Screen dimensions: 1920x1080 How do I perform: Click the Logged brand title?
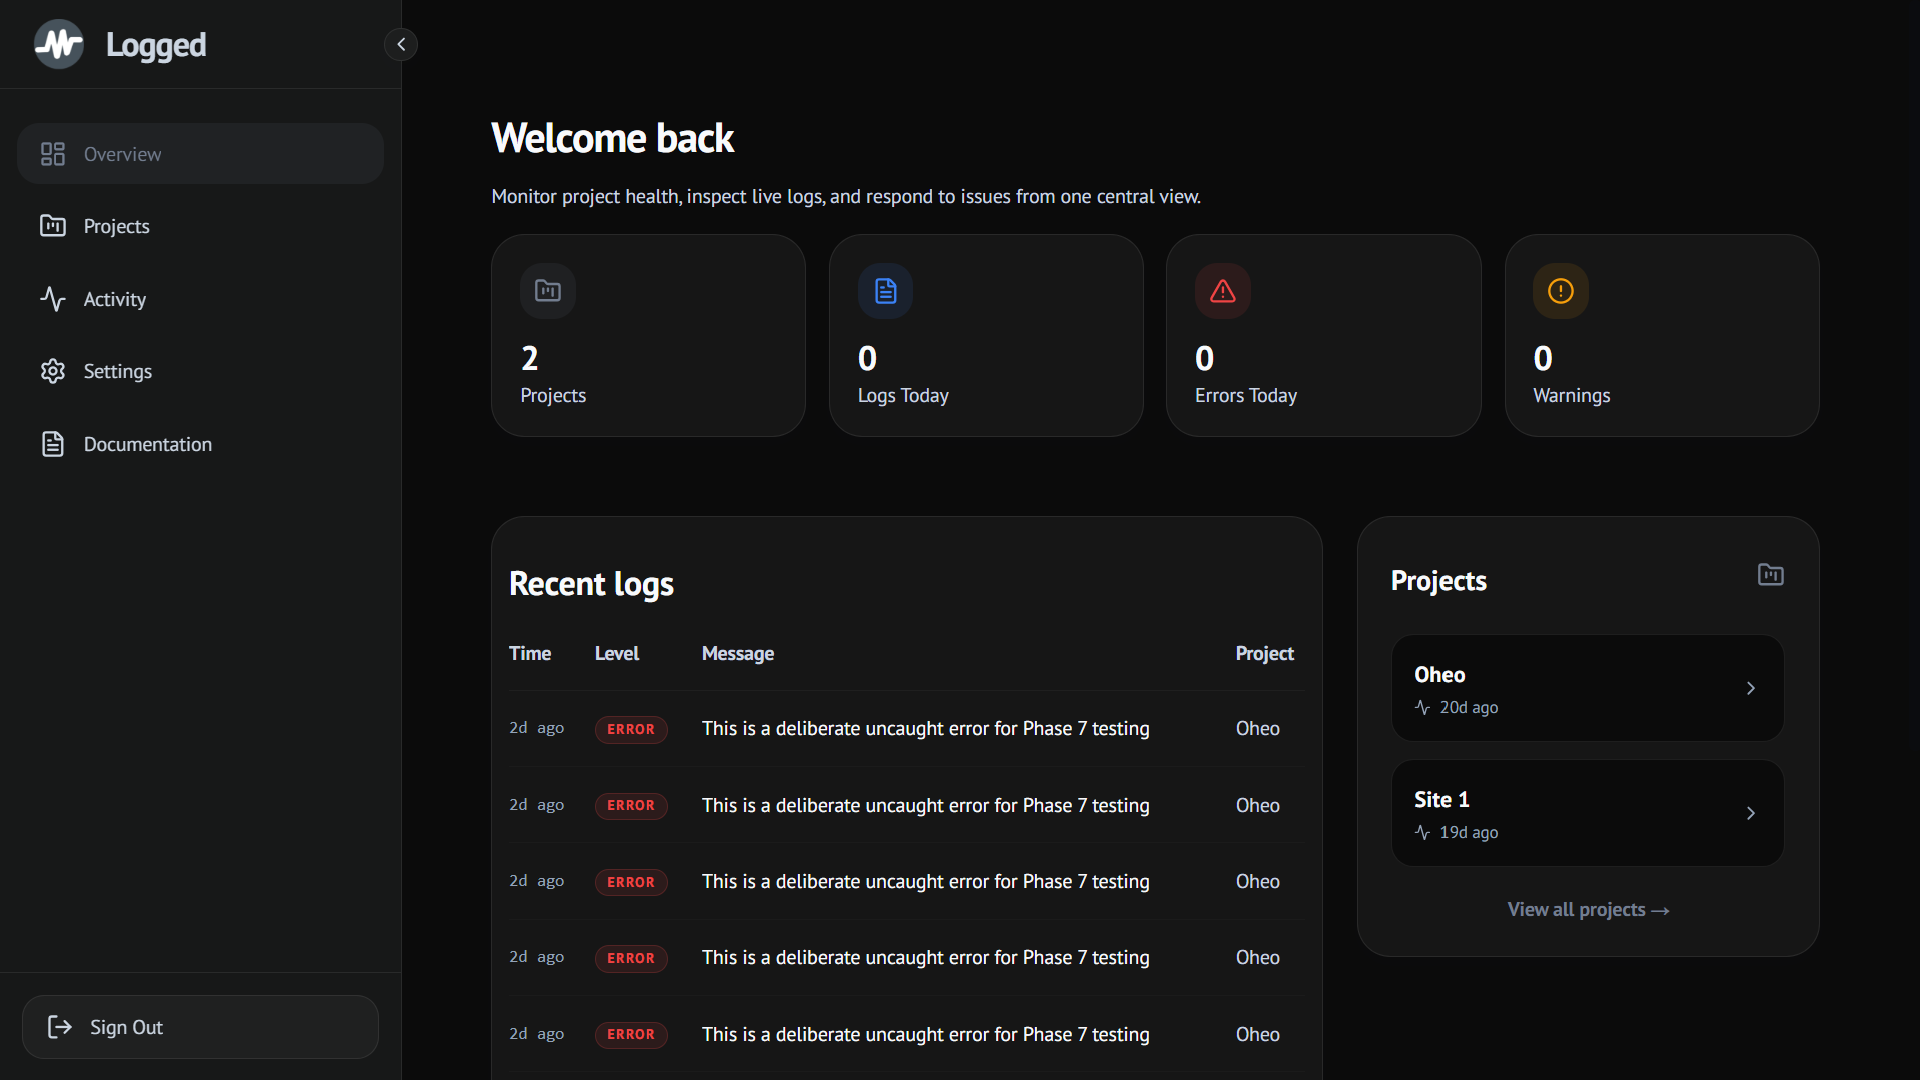point(156,45)
